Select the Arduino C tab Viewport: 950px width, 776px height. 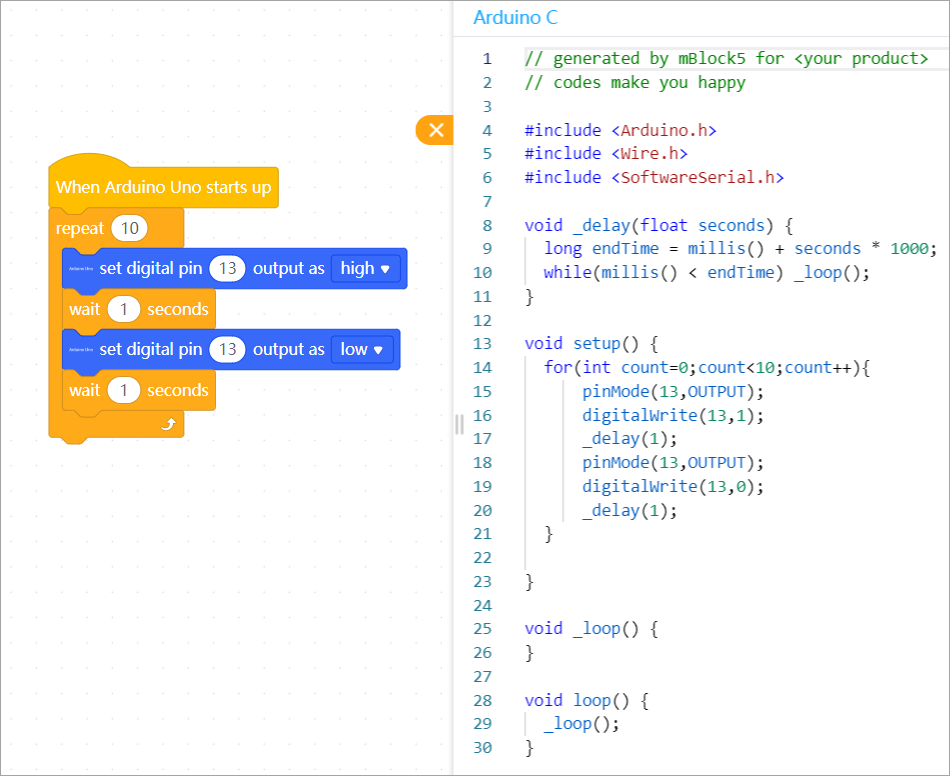(515, 18)
